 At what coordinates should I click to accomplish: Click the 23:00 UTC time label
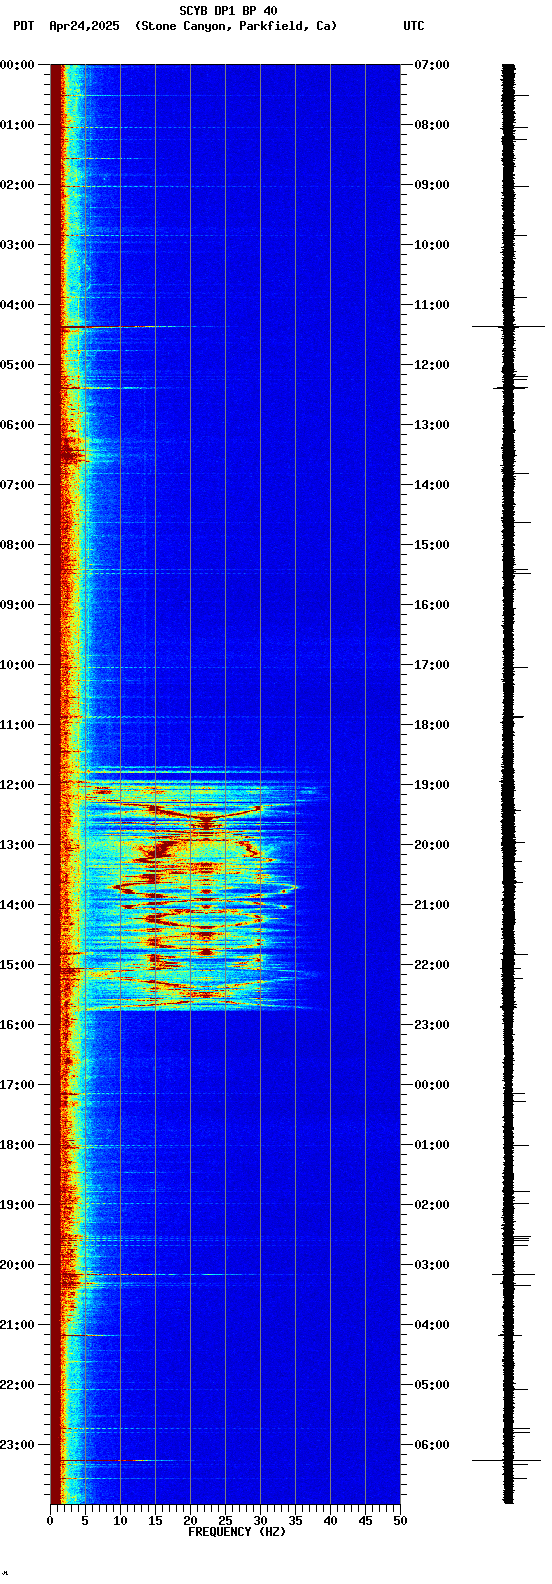coord(432,1025)
